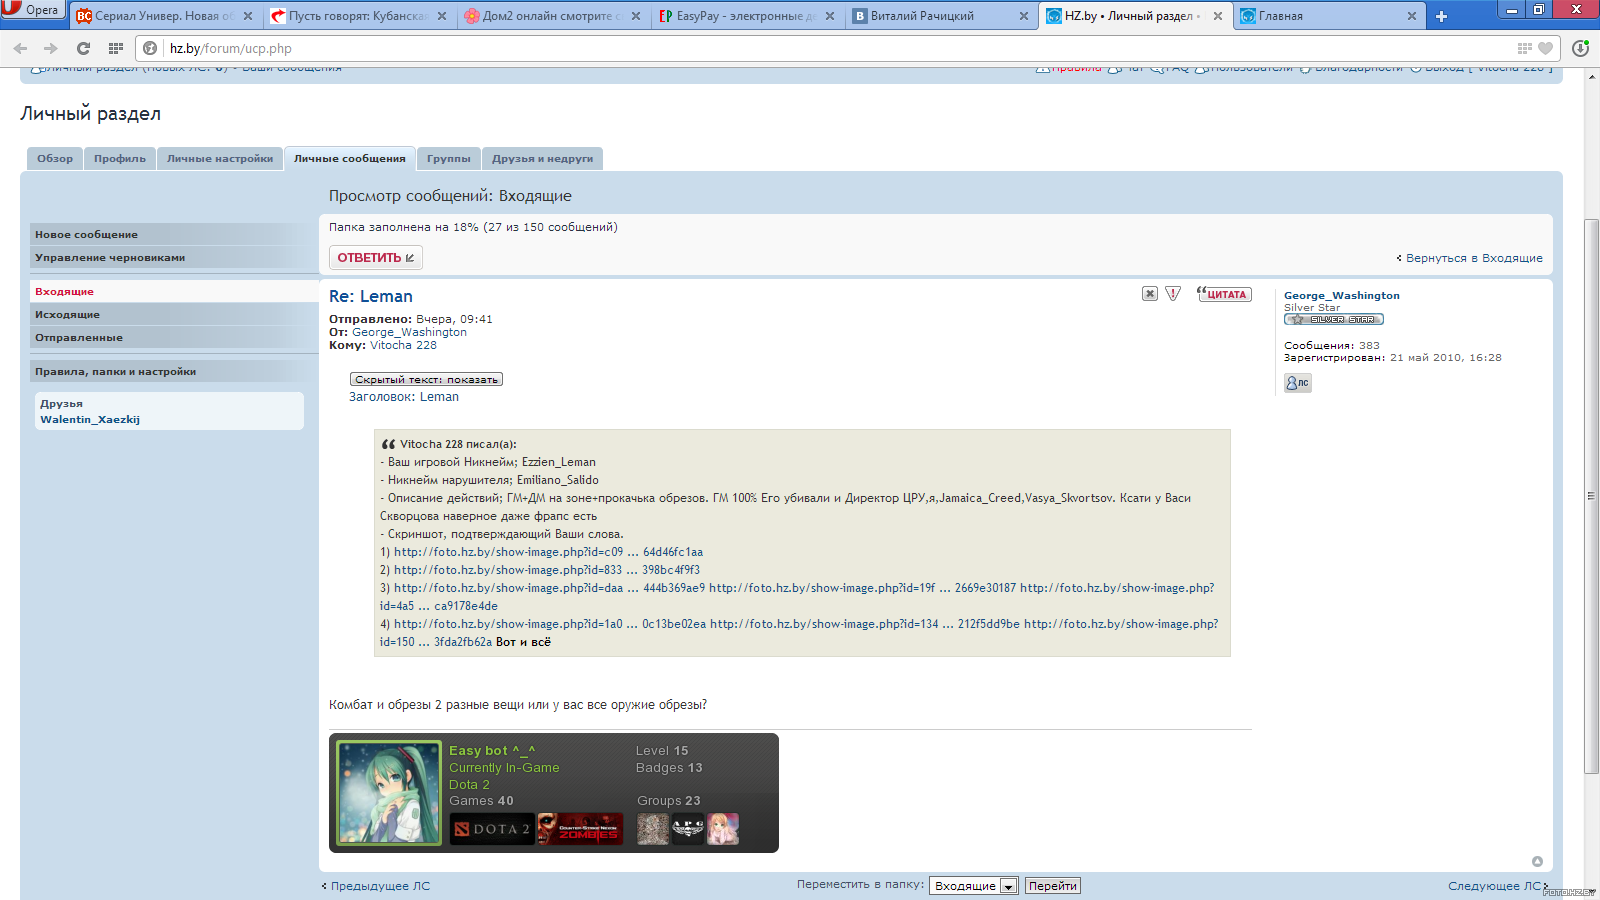
Task: Open screenshot link id=1a0 in item 4
Action: click(550, 624)
